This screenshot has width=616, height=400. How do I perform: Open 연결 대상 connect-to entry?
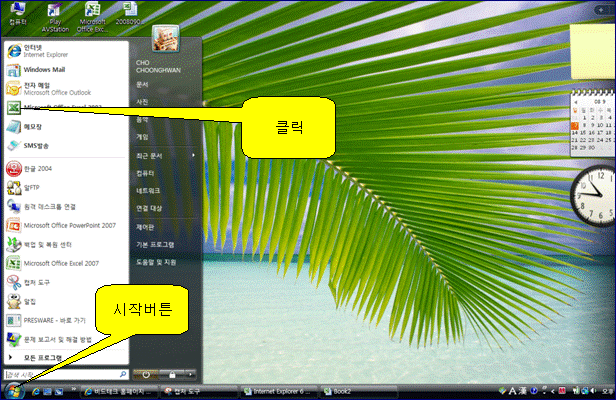pyautogui.click(x=149, y=208)
